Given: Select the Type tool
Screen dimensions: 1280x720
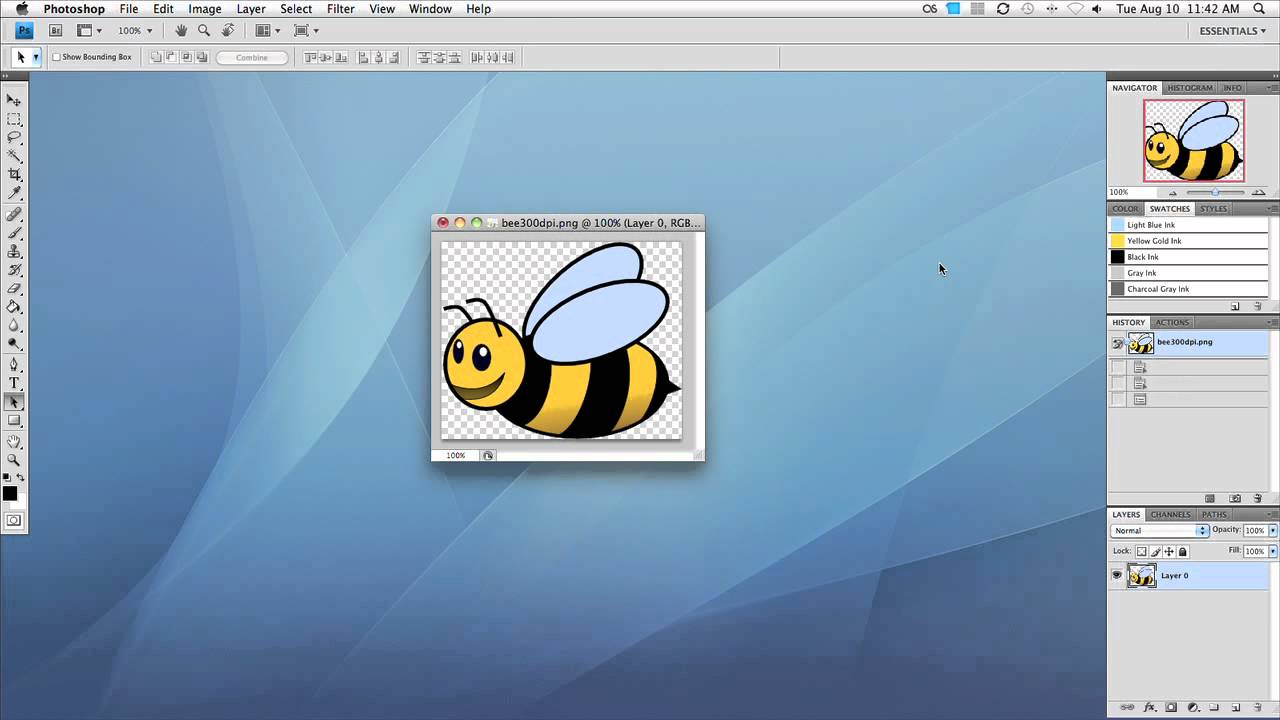Looking at the screenshot, I should click(14, 383).
